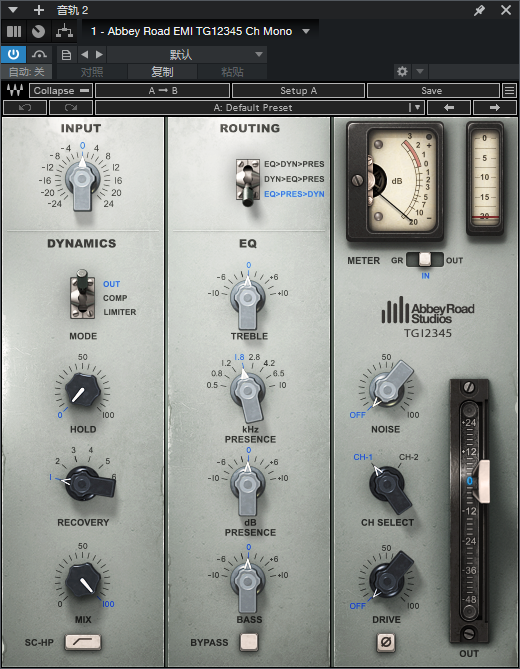Click the undo arrow button
Image resolution: width=520 pixels, height=669 pixels.
click(25, 108)
